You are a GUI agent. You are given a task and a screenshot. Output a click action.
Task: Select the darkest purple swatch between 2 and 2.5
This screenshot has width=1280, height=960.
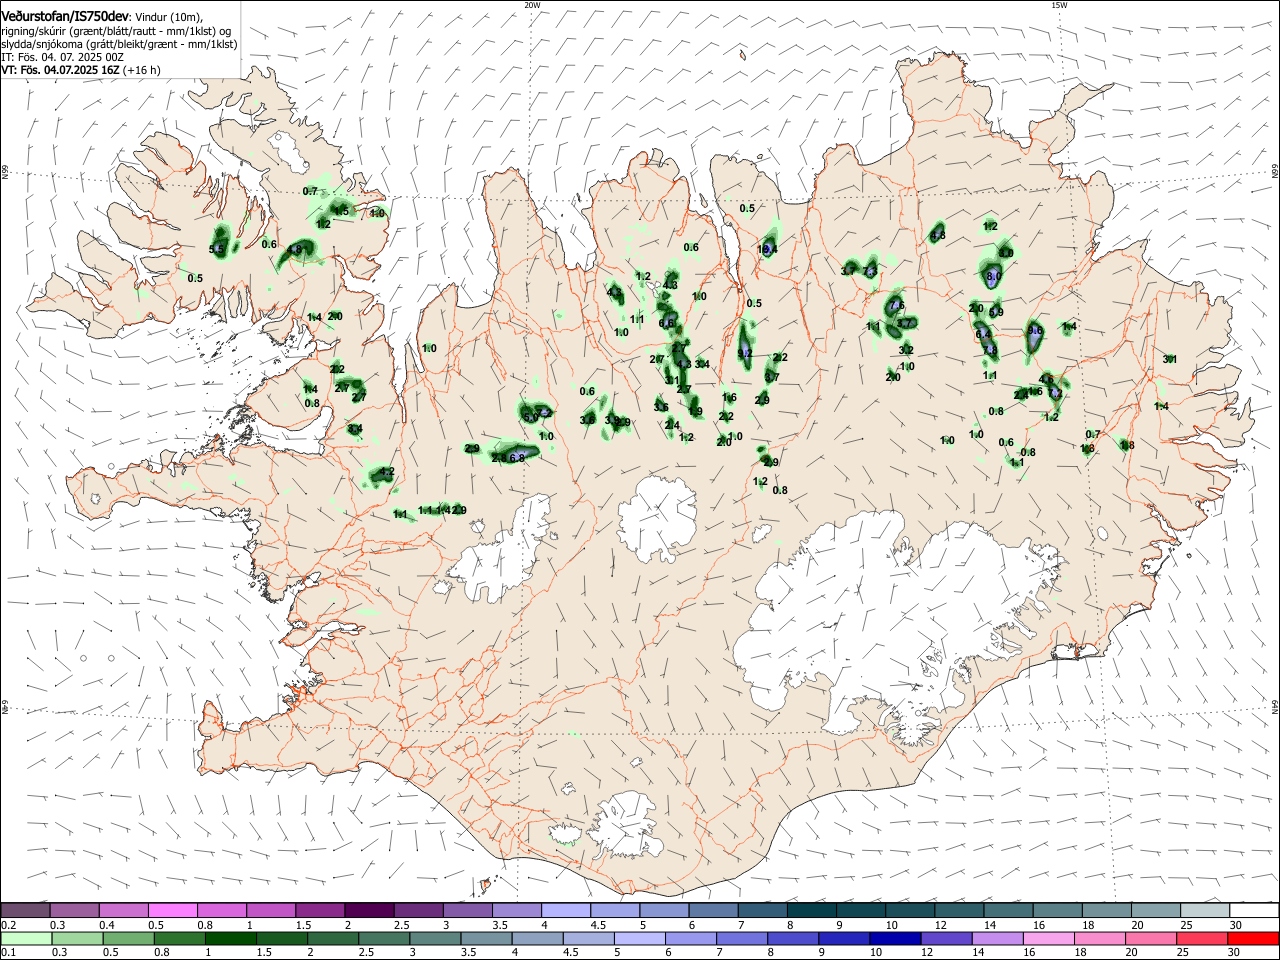point(368,910)
